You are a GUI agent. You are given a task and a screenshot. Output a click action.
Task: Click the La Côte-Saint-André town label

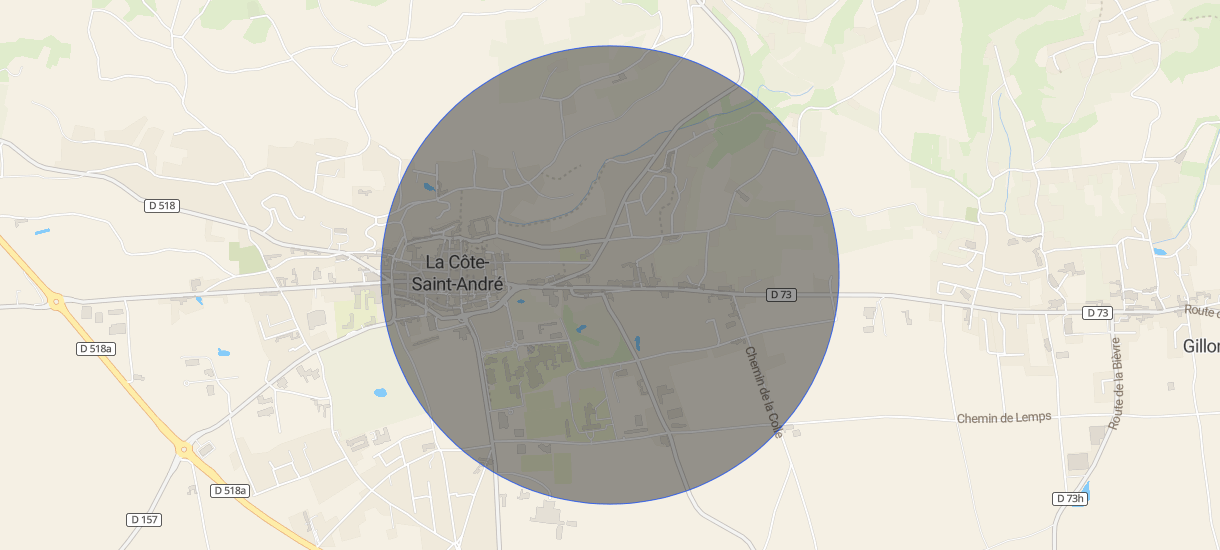tap(455, 272)
